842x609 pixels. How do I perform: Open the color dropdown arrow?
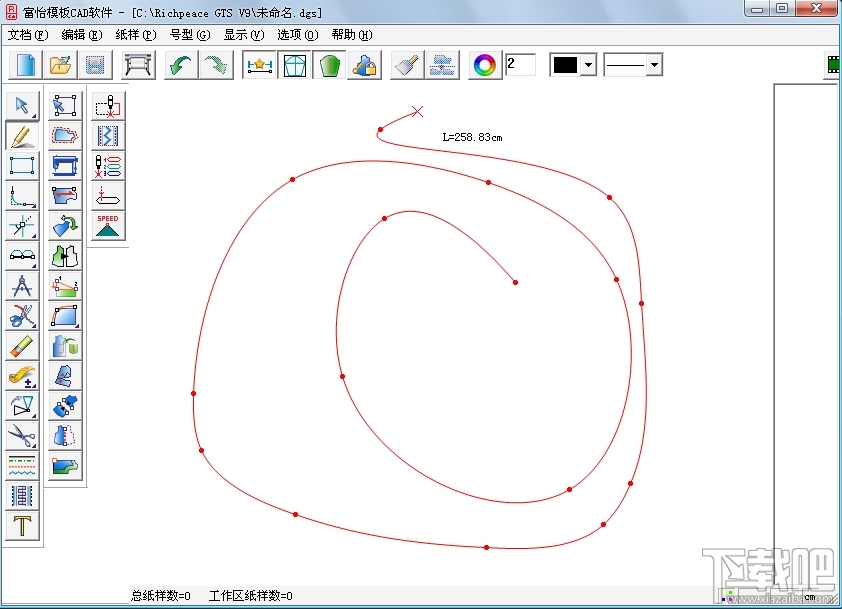click(589, 65)
